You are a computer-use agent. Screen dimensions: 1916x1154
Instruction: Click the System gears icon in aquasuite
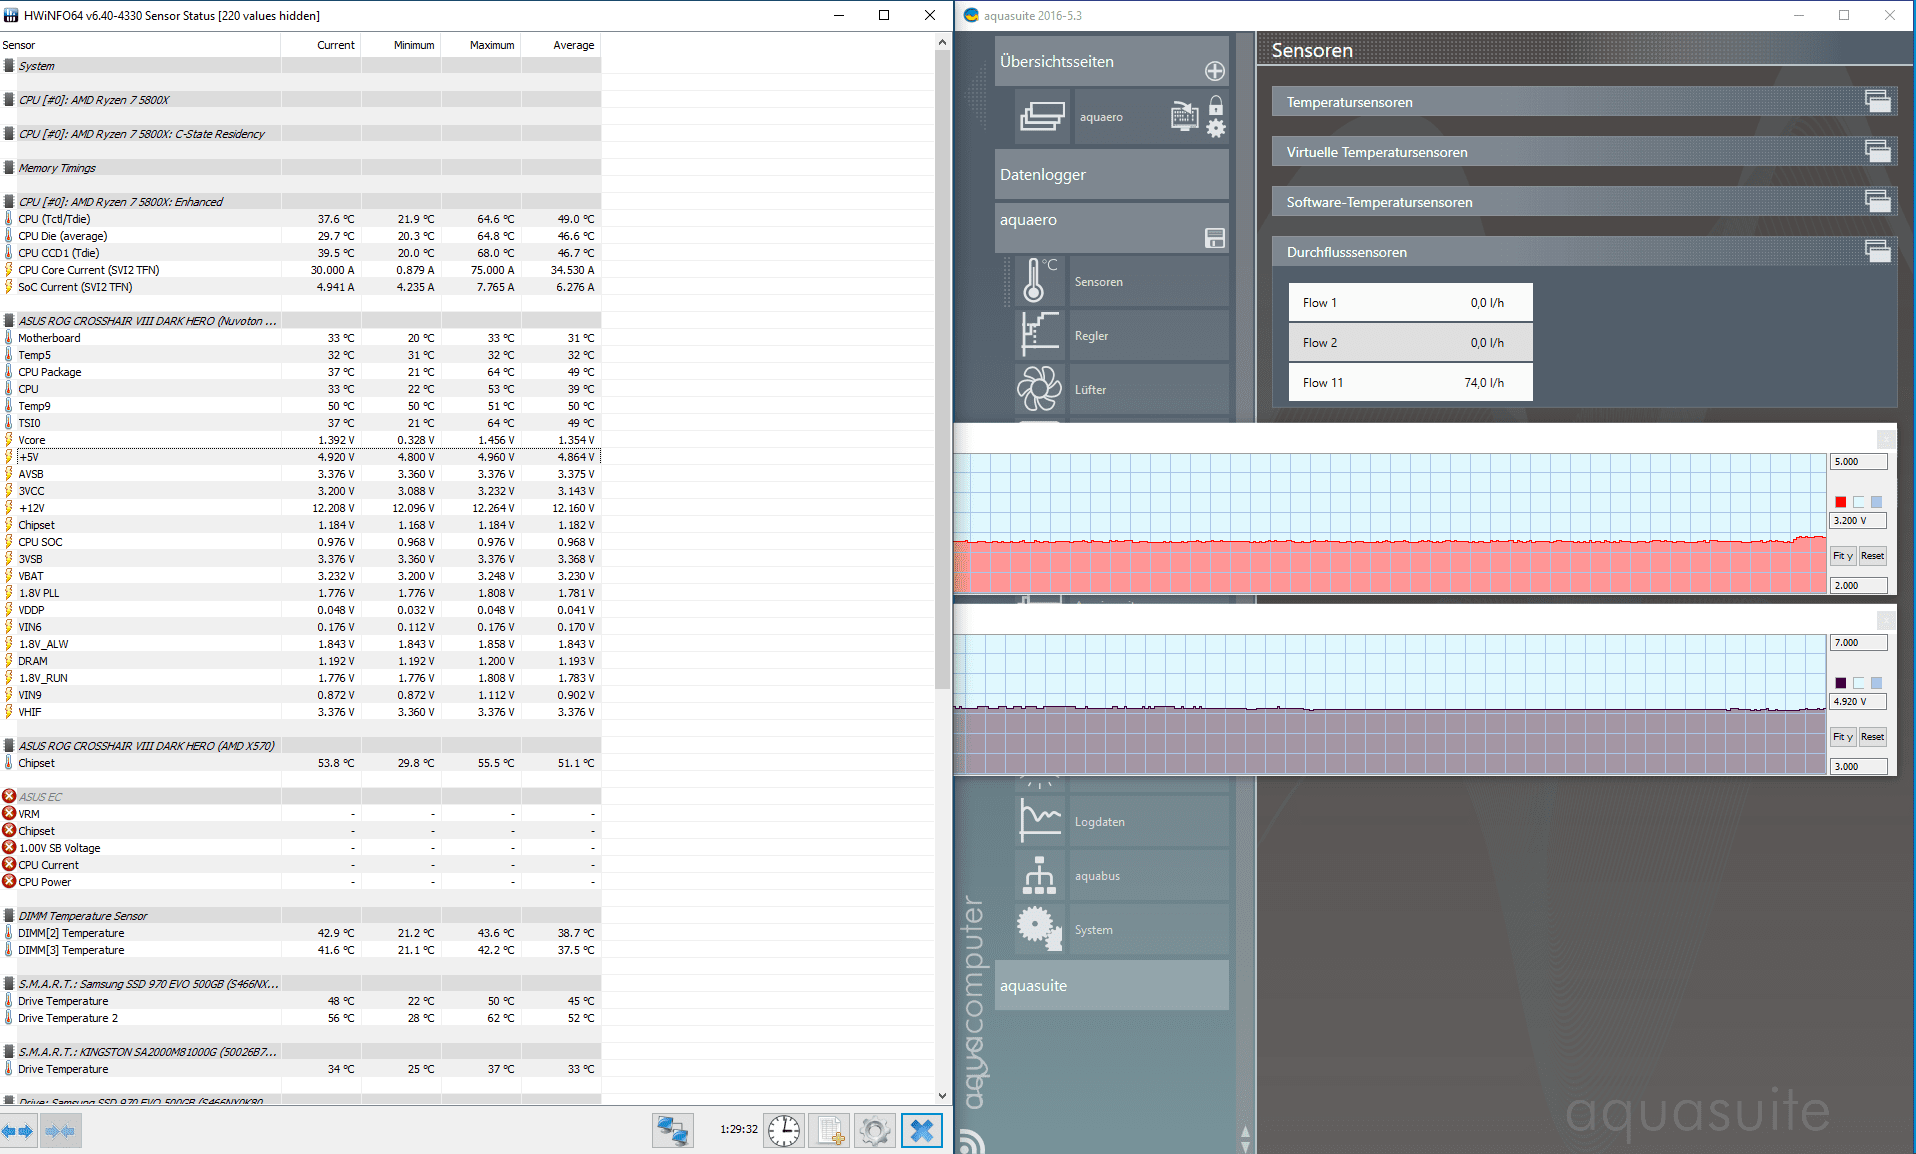click(x=1040, y=929)
